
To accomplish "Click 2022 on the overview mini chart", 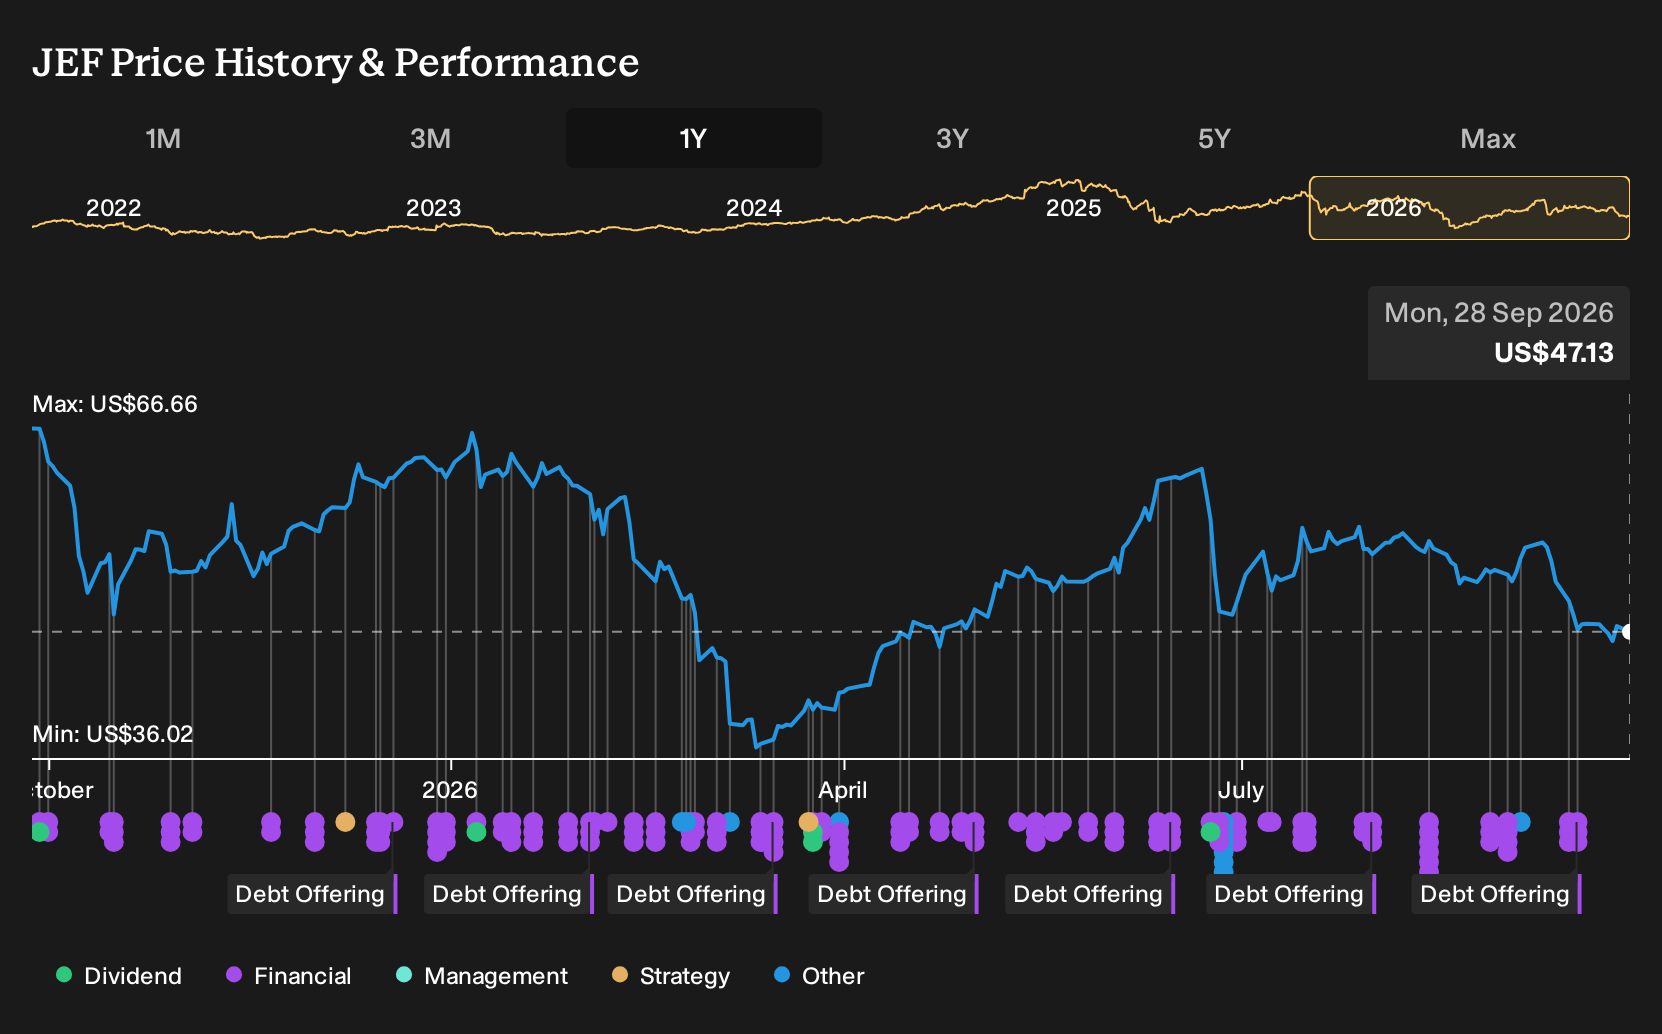I will [113, 208].
